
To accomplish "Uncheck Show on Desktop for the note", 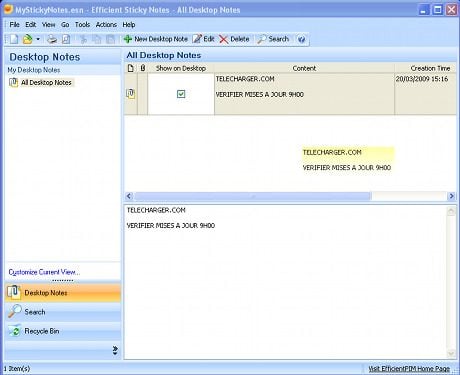I will tap(181, 94).
